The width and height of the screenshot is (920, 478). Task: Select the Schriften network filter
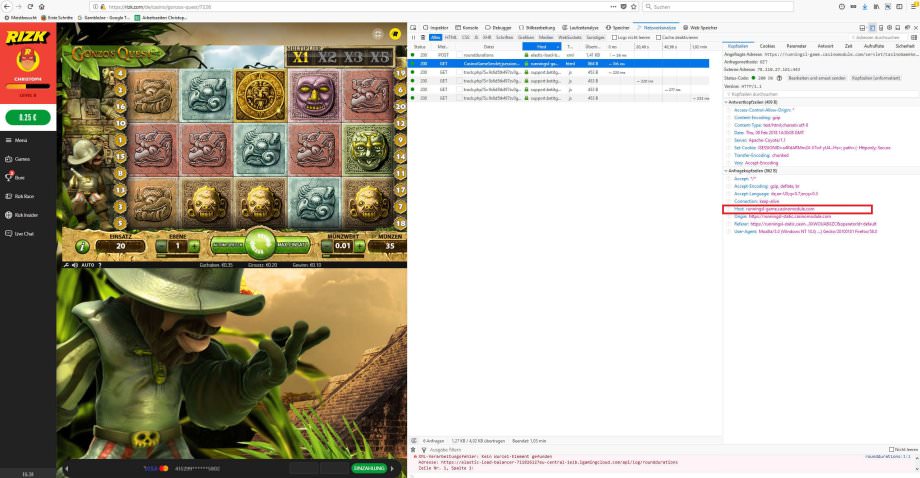tap(504, 37)
